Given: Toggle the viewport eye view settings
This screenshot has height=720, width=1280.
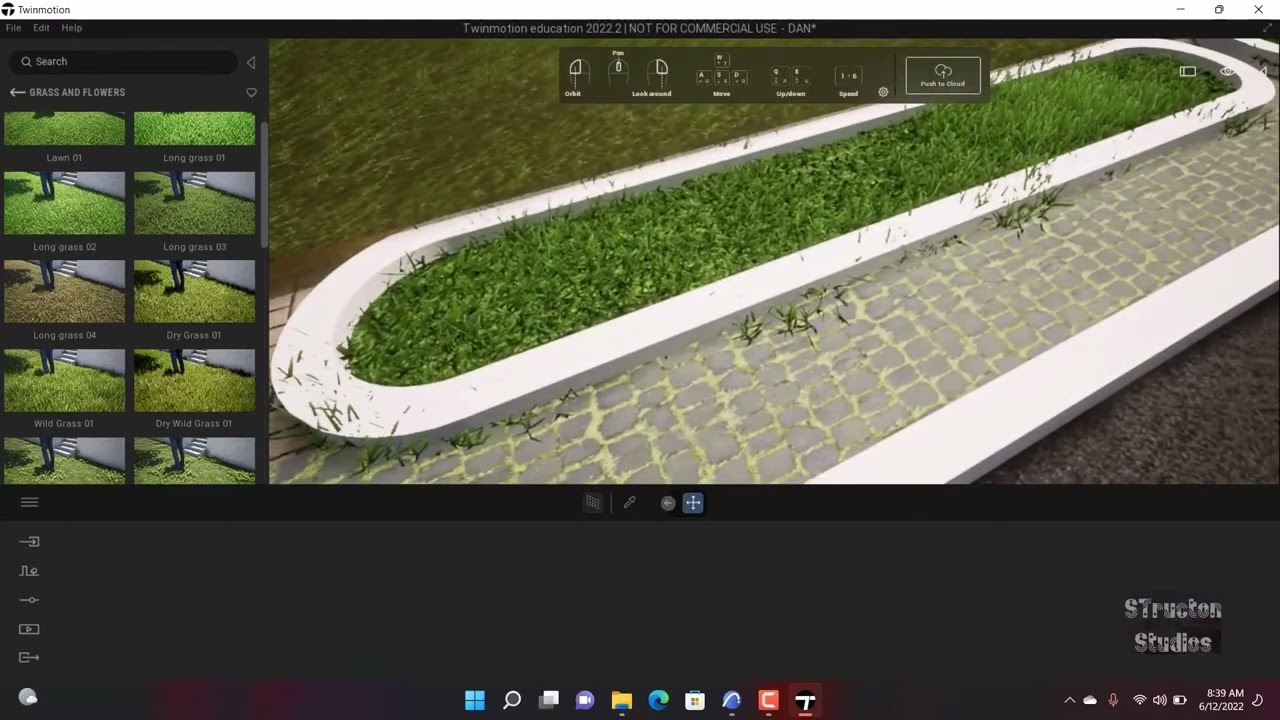Looking at the screenshot, I should (x=1227, y=71).
